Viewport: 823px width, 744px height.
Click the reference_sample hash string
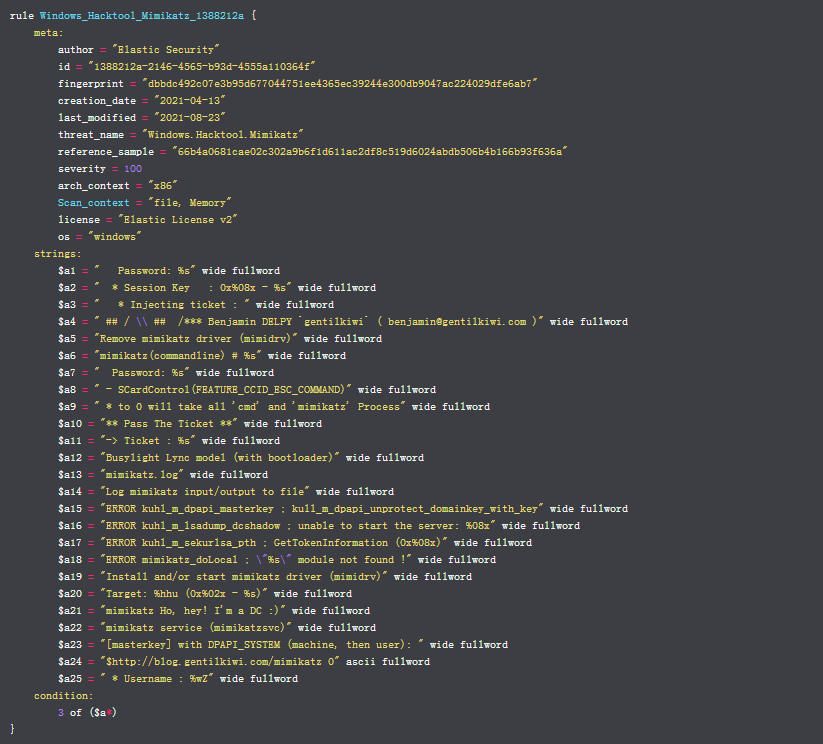click(364, 151)
